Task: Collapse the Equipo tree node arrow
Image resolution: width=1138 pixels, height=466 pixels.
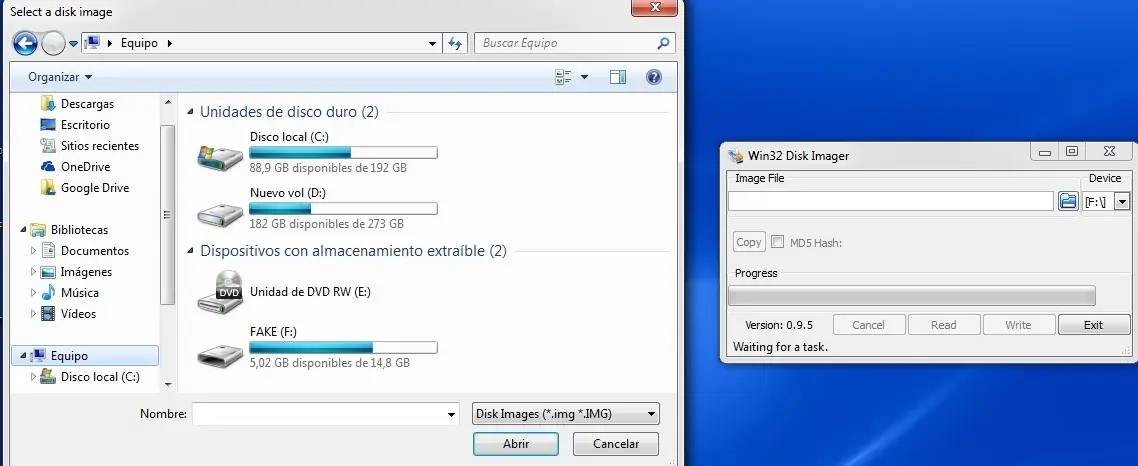Action: (x=23, y=356)
